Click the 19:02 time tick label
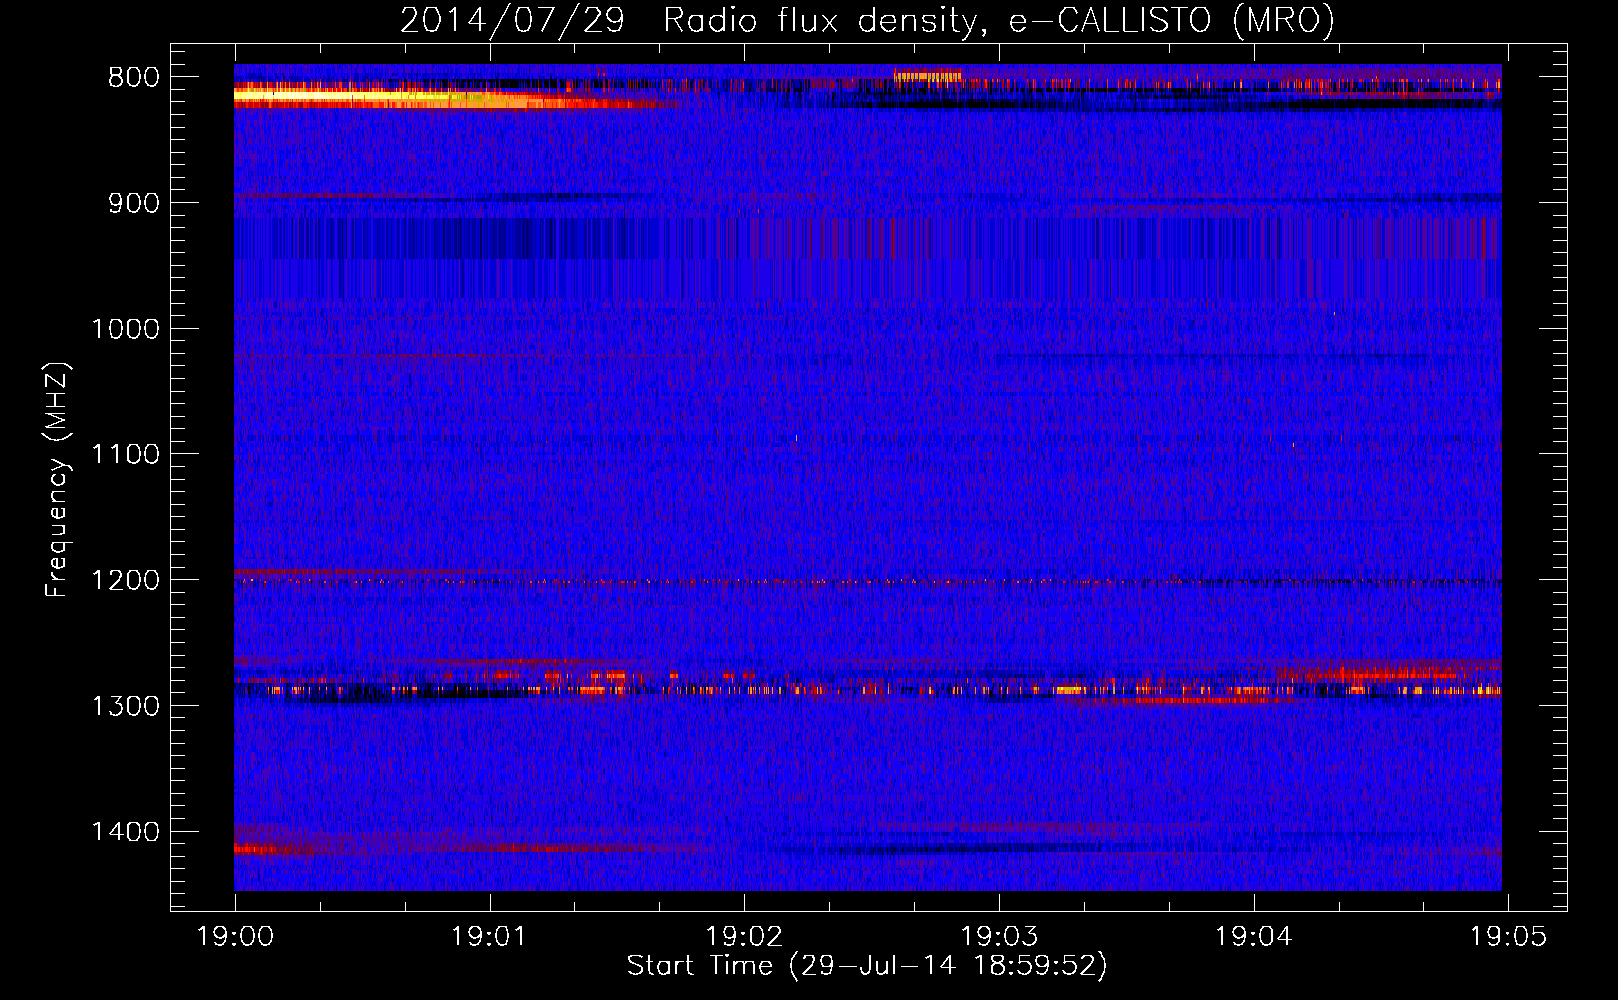Viewport: 1618px width, 1000px height. [x=744, y=937]
